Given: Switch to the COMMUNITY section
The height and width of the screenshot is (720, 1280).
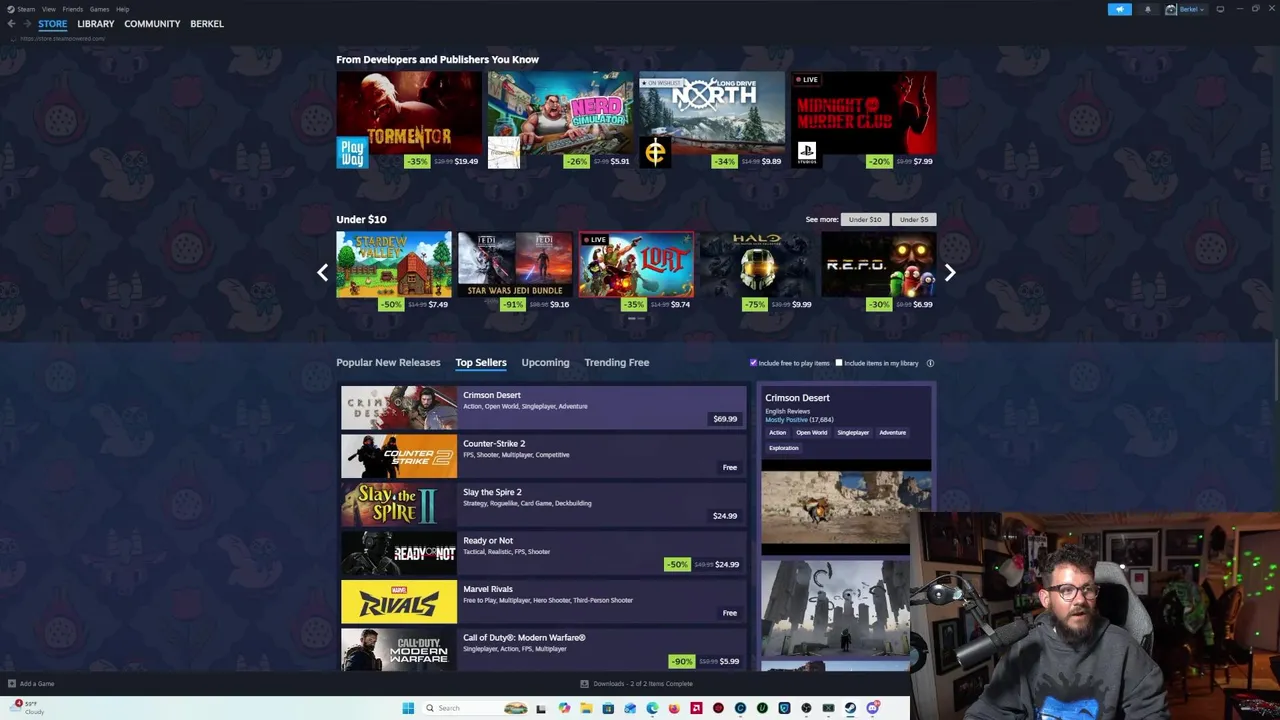Looking at the screenshot, I should [x=152, y=24].
